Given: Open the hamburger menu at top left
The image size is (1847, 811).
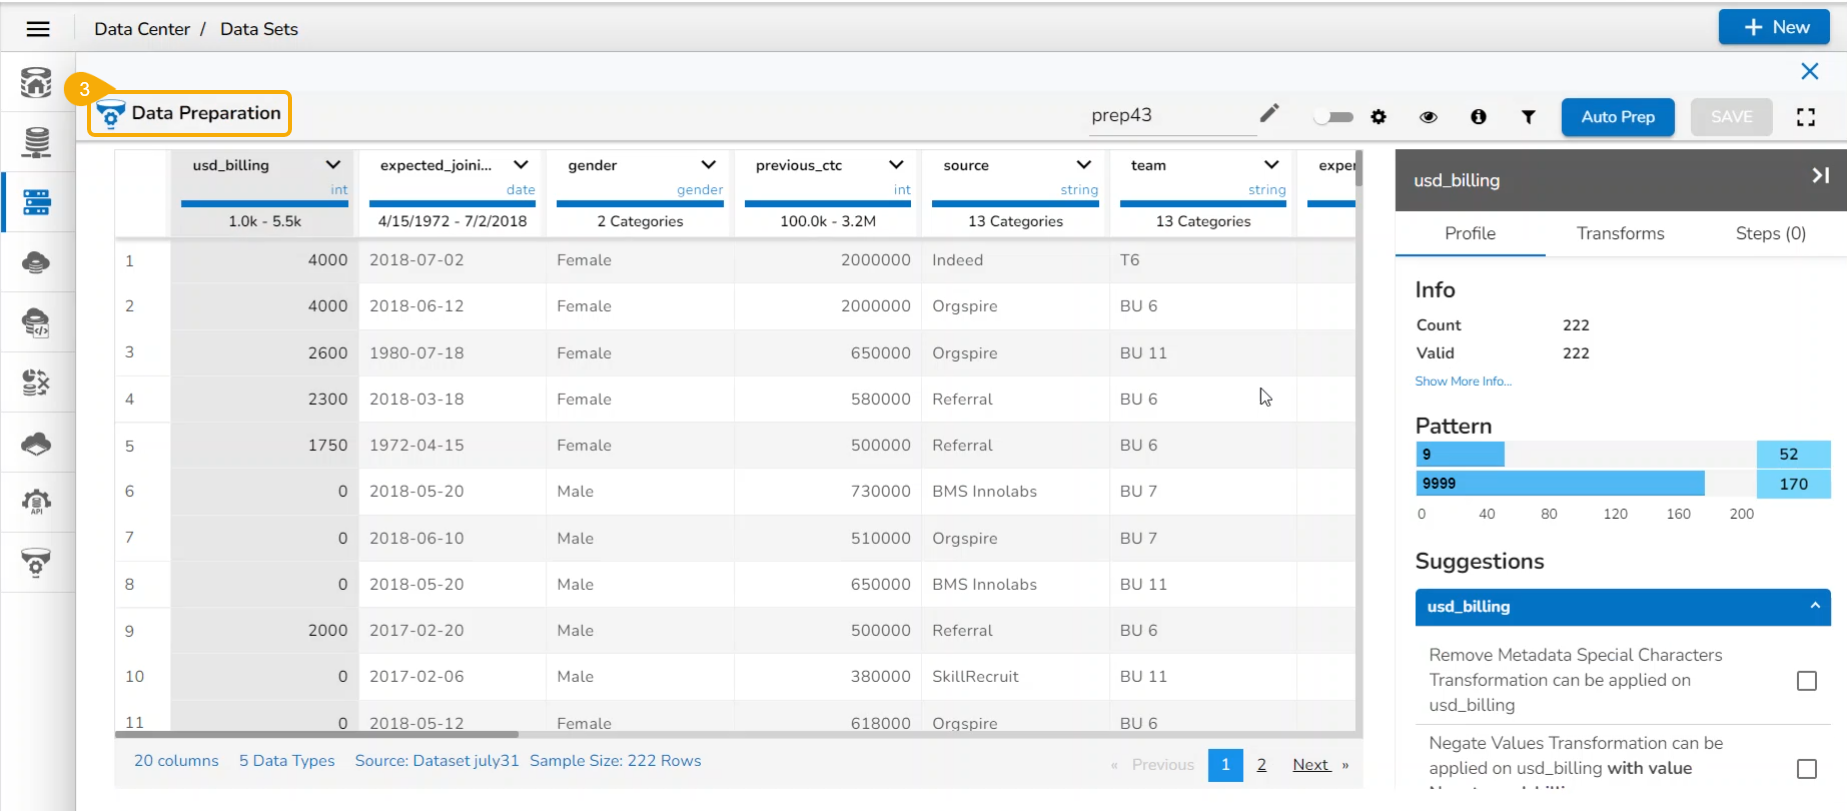Looking at the screenshot, I should (38, 29).
